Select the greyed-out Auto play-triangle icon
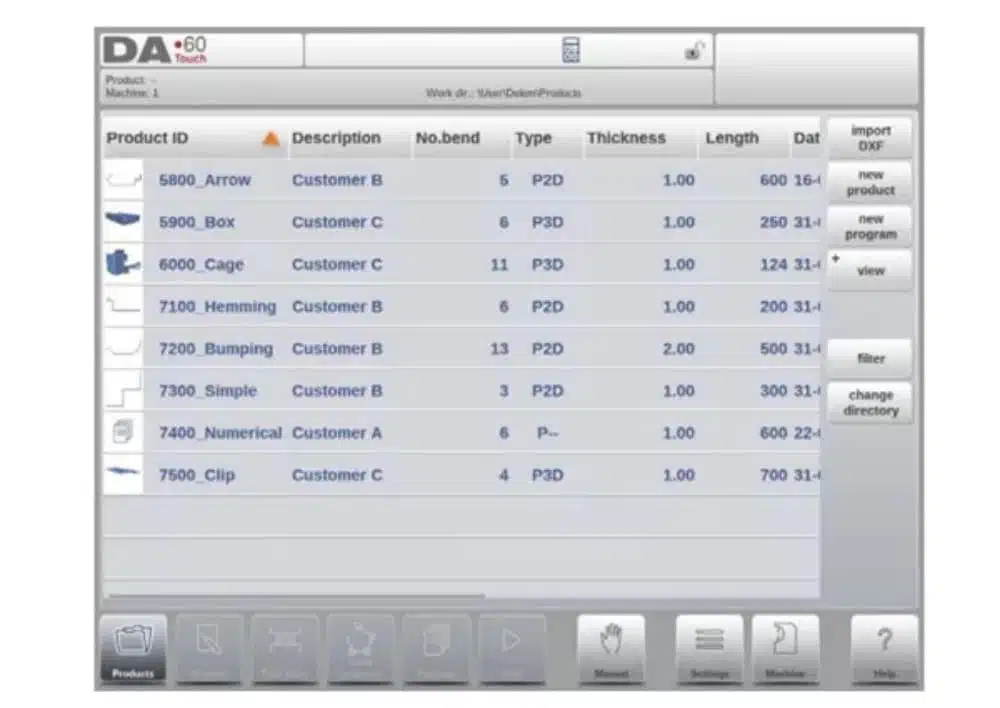The height and width of the screenshot is (708, 1000). (x=512, y=649)
